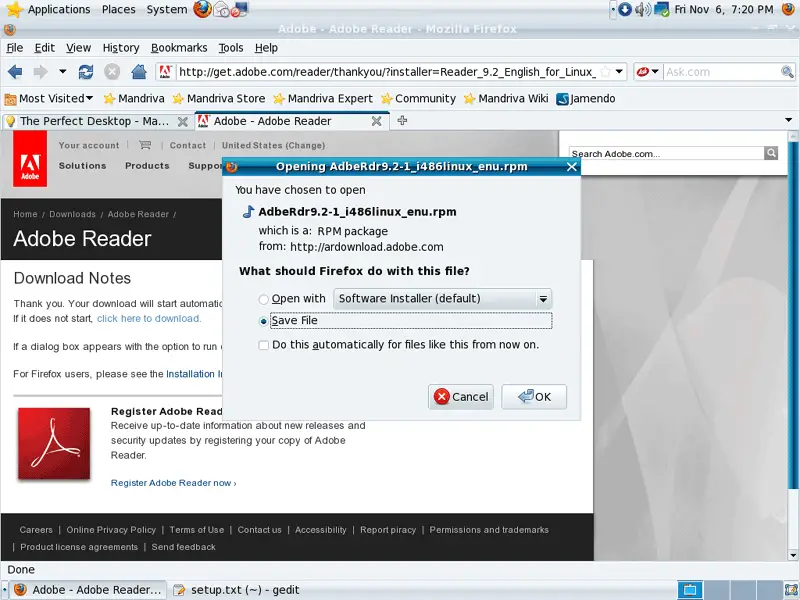Close the Opening AdbeRdr dialog
Screen dimensions: 800x600
point(571,167)
